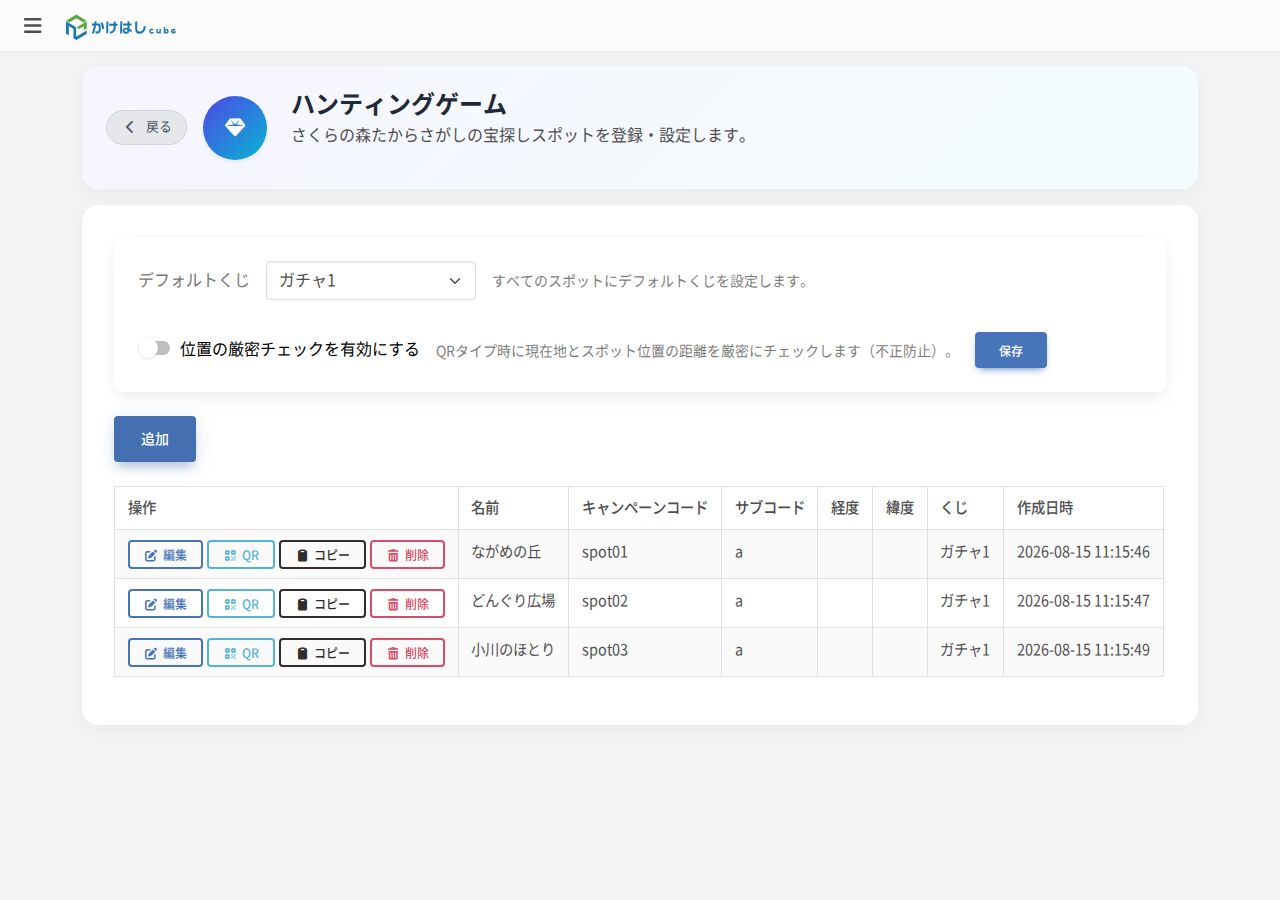Screen dimensions: 1280x900
Task: Show QR code for 小川のほとり
Action: (241, 652)
